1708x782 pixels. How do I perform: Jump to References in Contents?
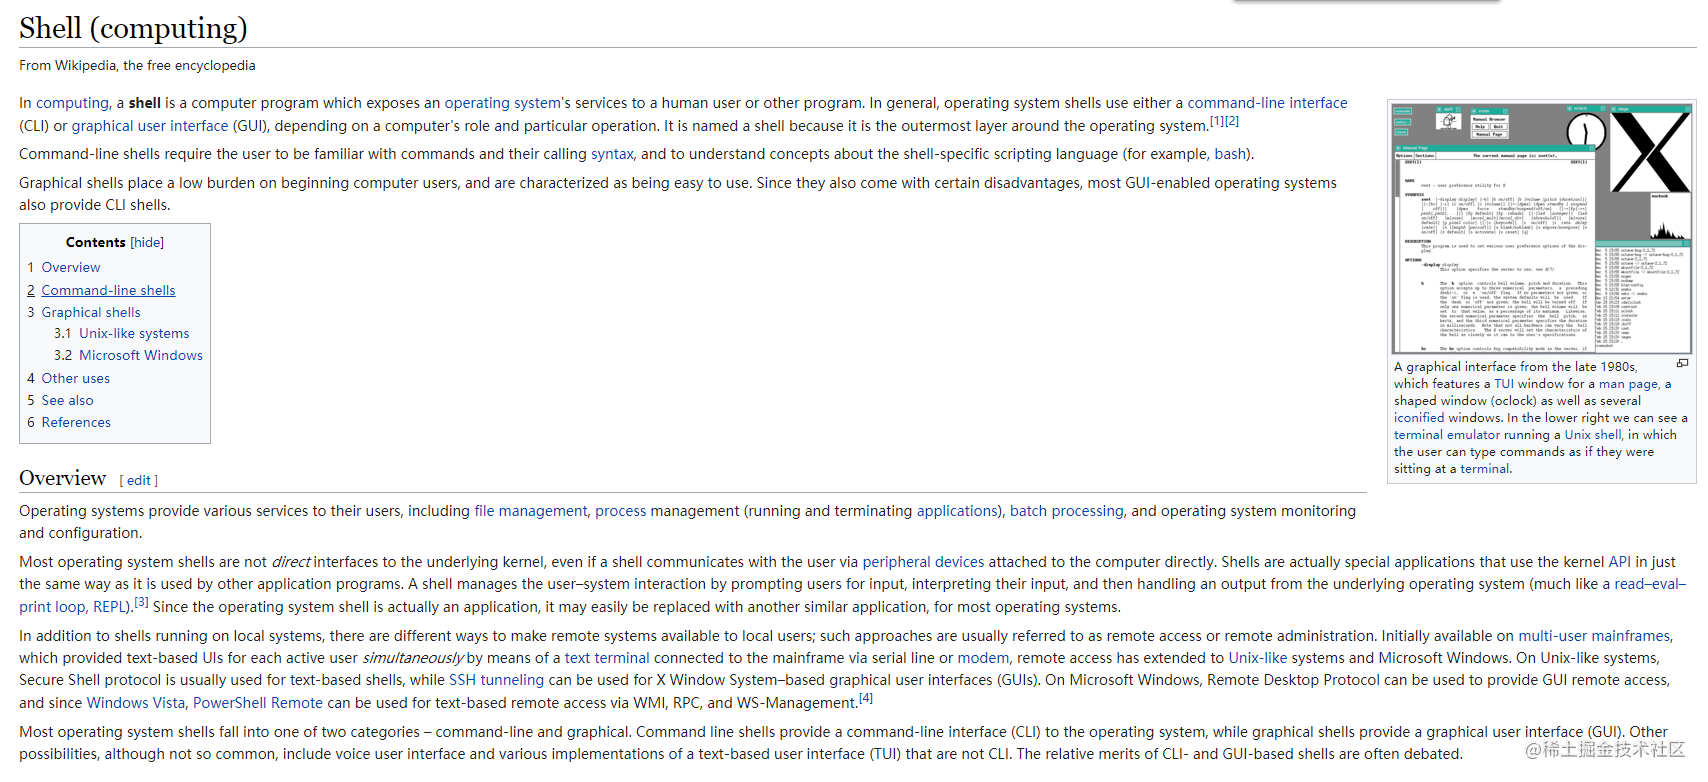pyautogui.click(x=76, y=422)
